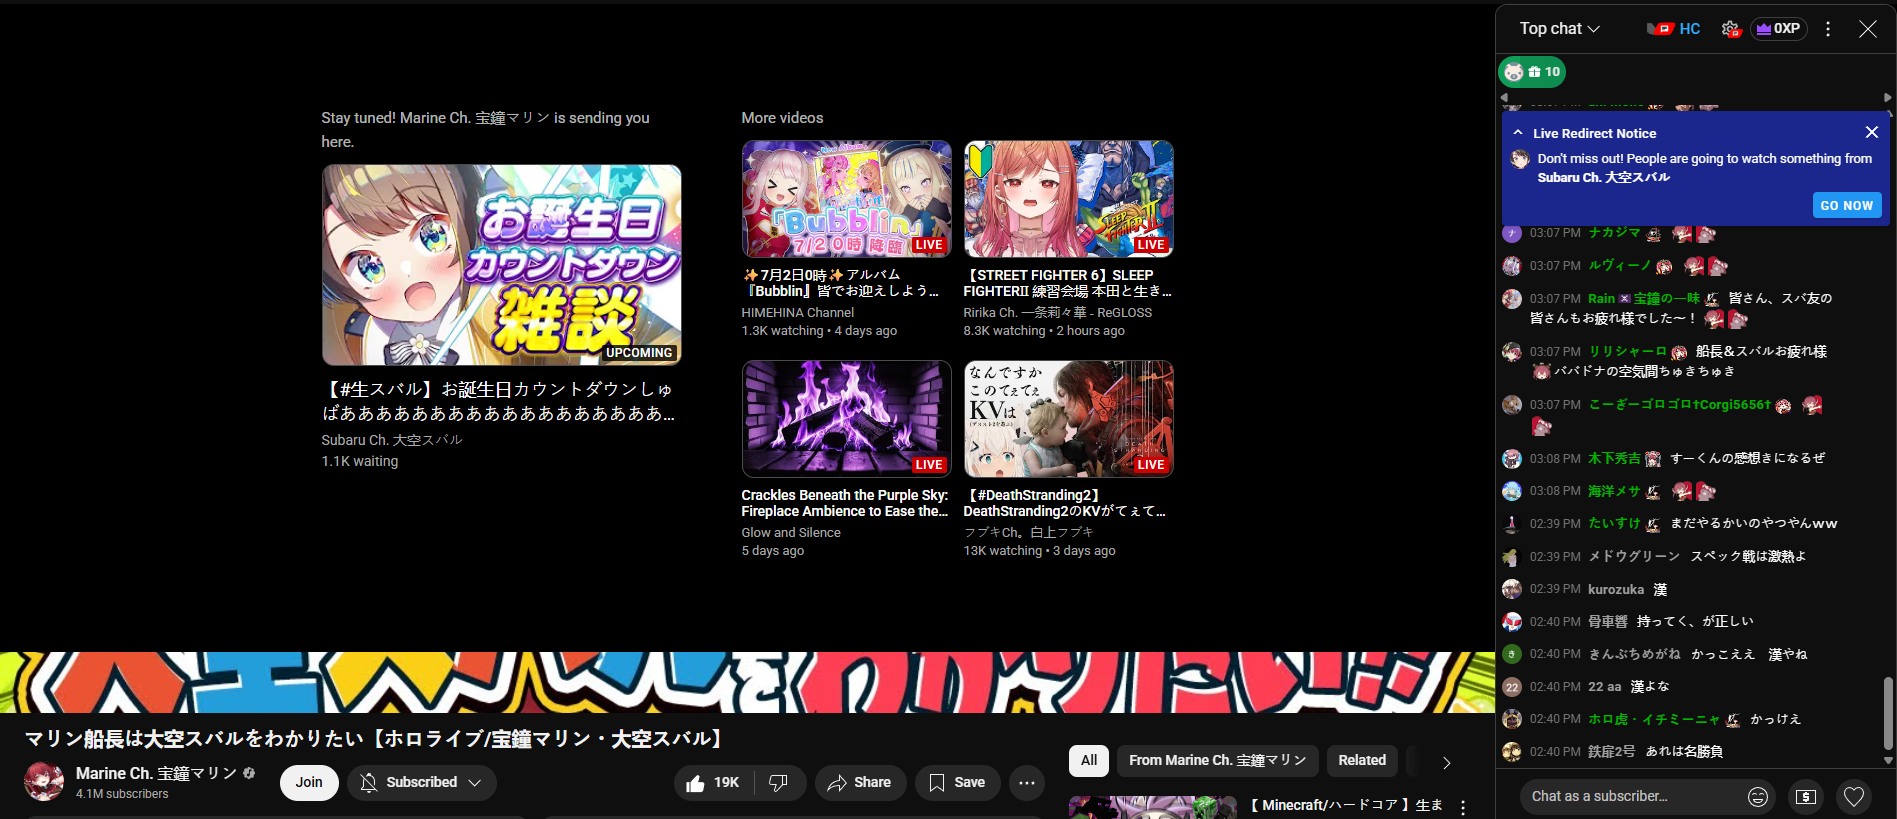Image resolution: width=1897 pixels, height=819 pixels.
Task: Click the HIMEHINA Channel name
Action: tap(798, 313)
